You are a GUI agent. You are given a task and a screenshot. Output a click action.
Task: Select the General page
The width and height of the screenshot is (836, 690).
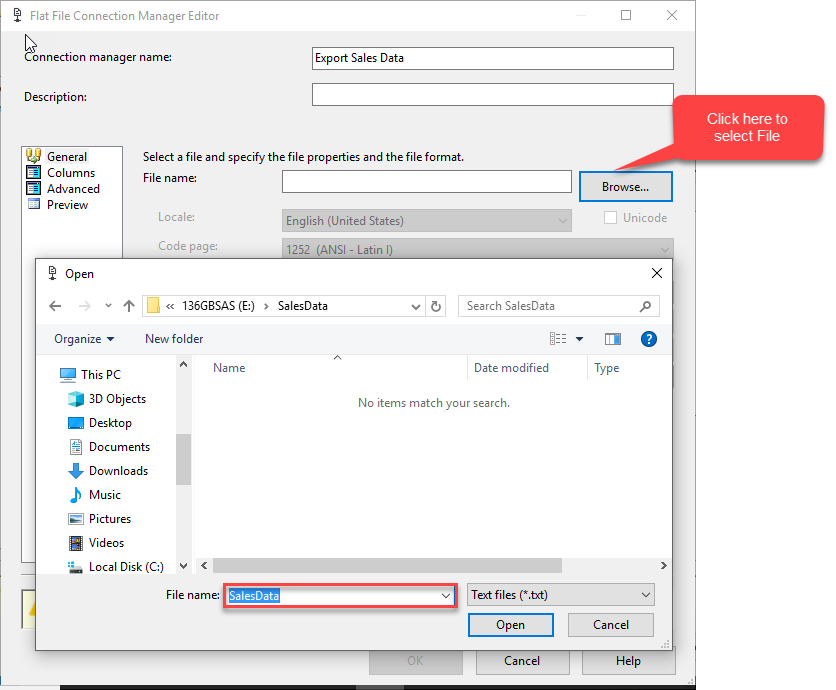67,157
